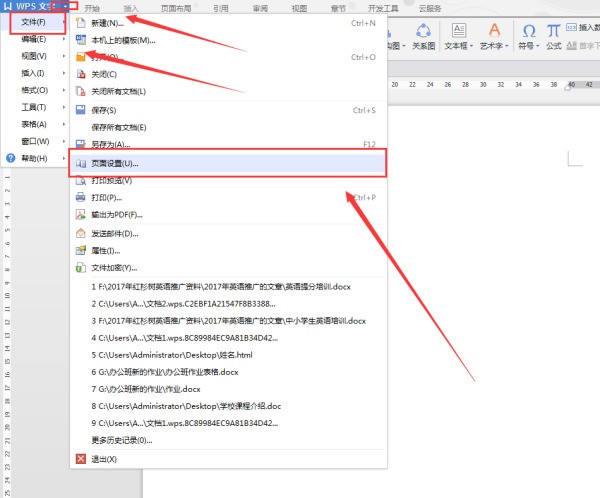600x498 pixels.
Task: Switch to the References ribbon tab
Action: [x=221, y=8]
